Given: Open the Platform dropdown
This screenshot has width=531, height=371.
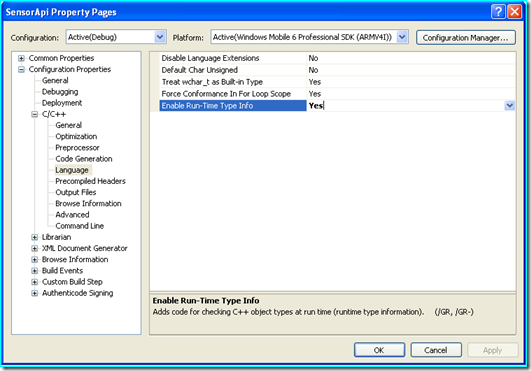Looking at the screenshot, I should click(x=402, y=37).
